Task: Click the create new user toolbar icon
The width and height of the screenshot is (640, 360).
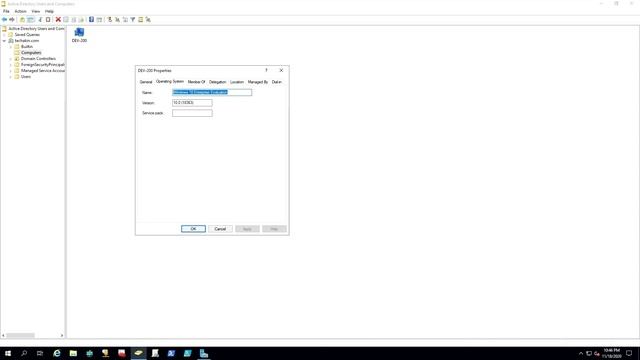Action: tap(110, 20)
